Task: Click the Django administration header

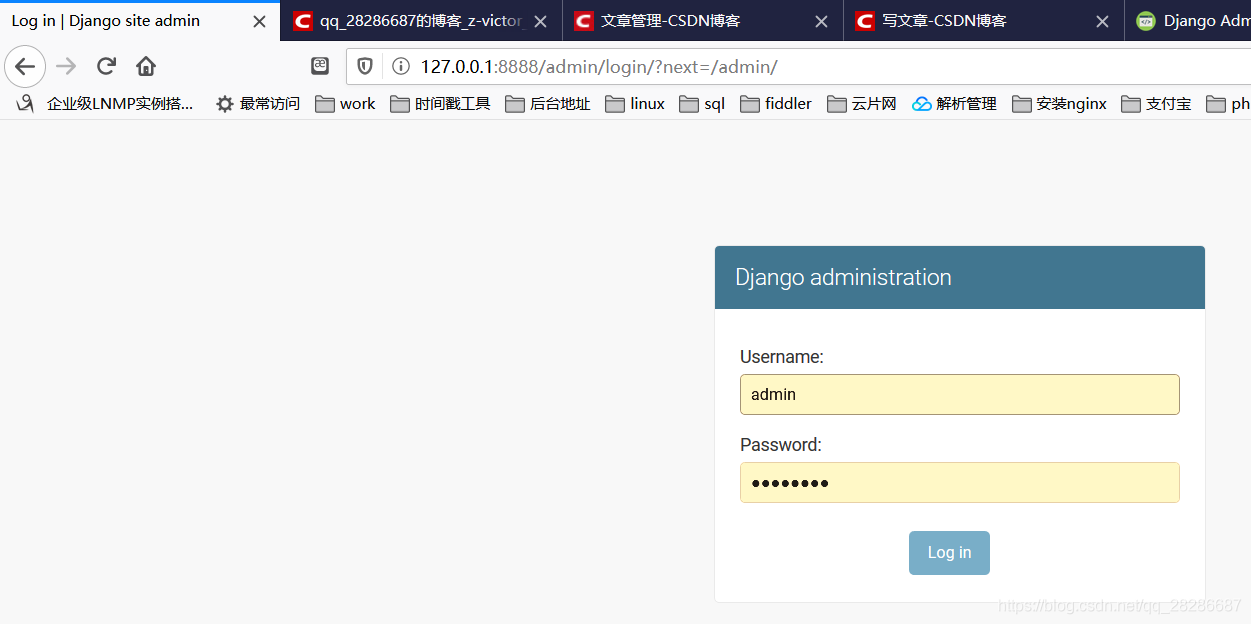Action: [843, 278]
